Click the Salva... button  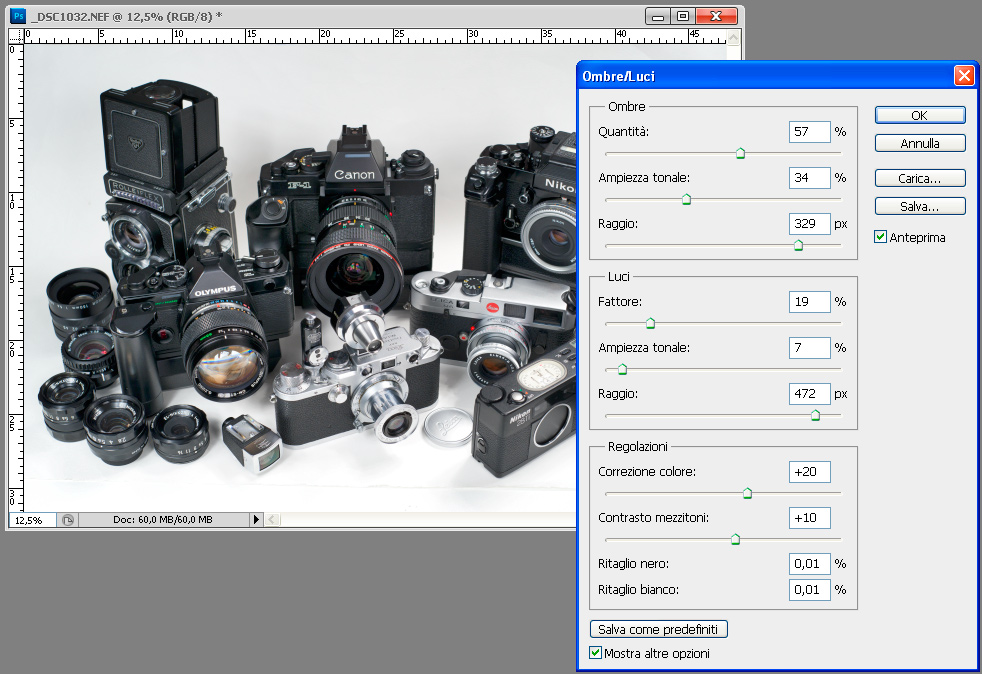919,206
